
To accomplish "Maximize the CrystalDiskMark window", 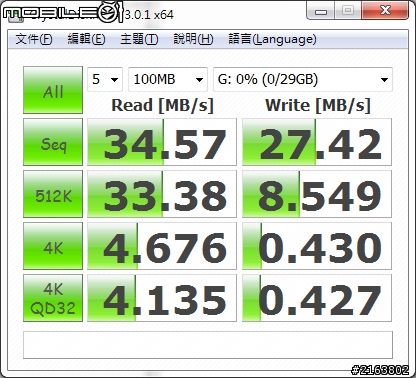I will tap(348, 11).
